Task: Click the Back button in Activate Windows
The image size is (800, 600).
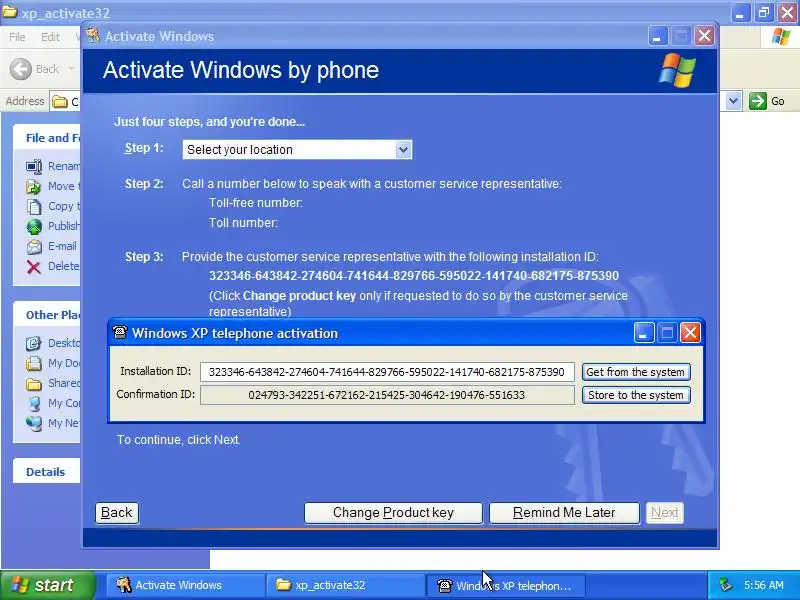Action: pos(117,512)
